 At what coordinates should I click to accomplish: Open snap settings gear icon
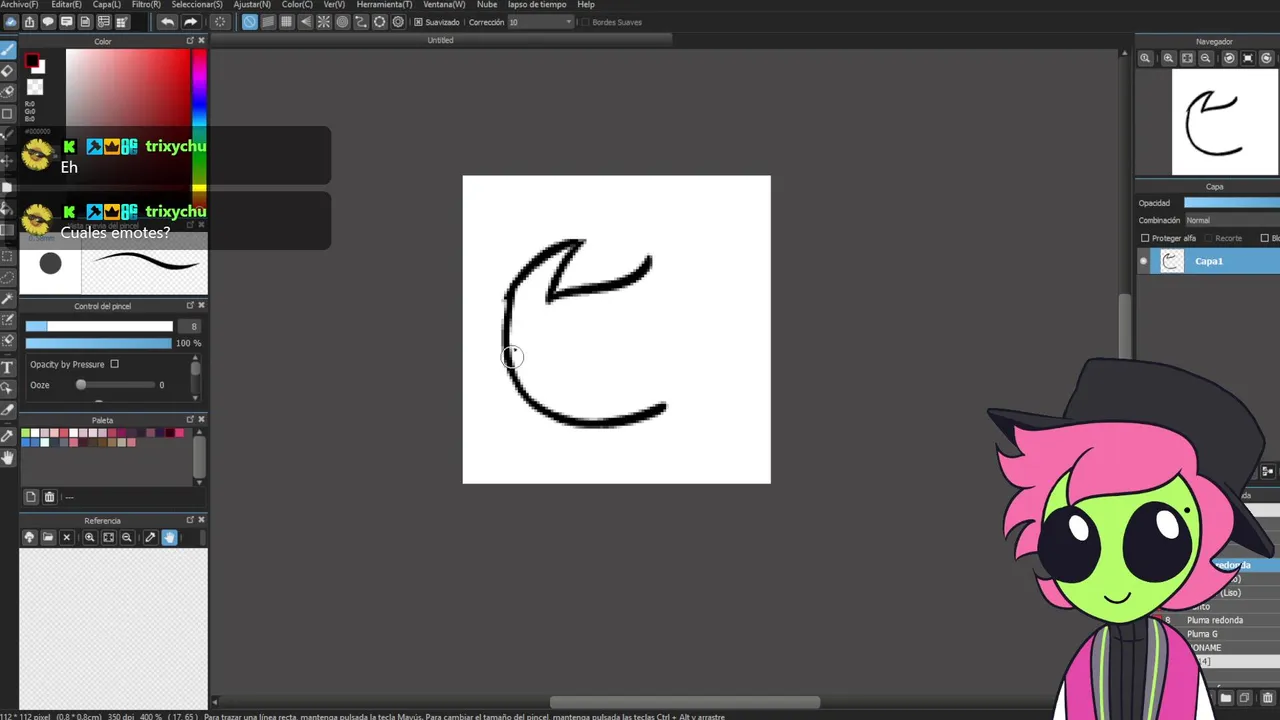click(x=398, y=22)
